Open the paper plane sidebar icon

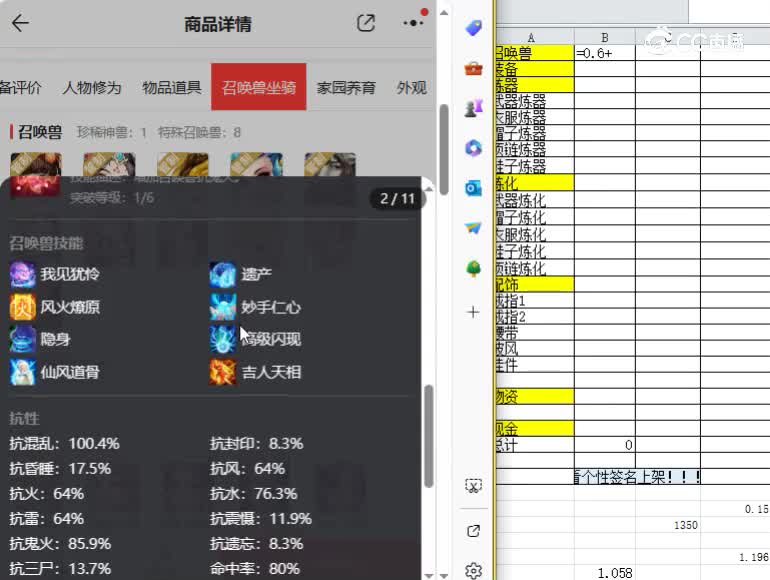point(473,228)
